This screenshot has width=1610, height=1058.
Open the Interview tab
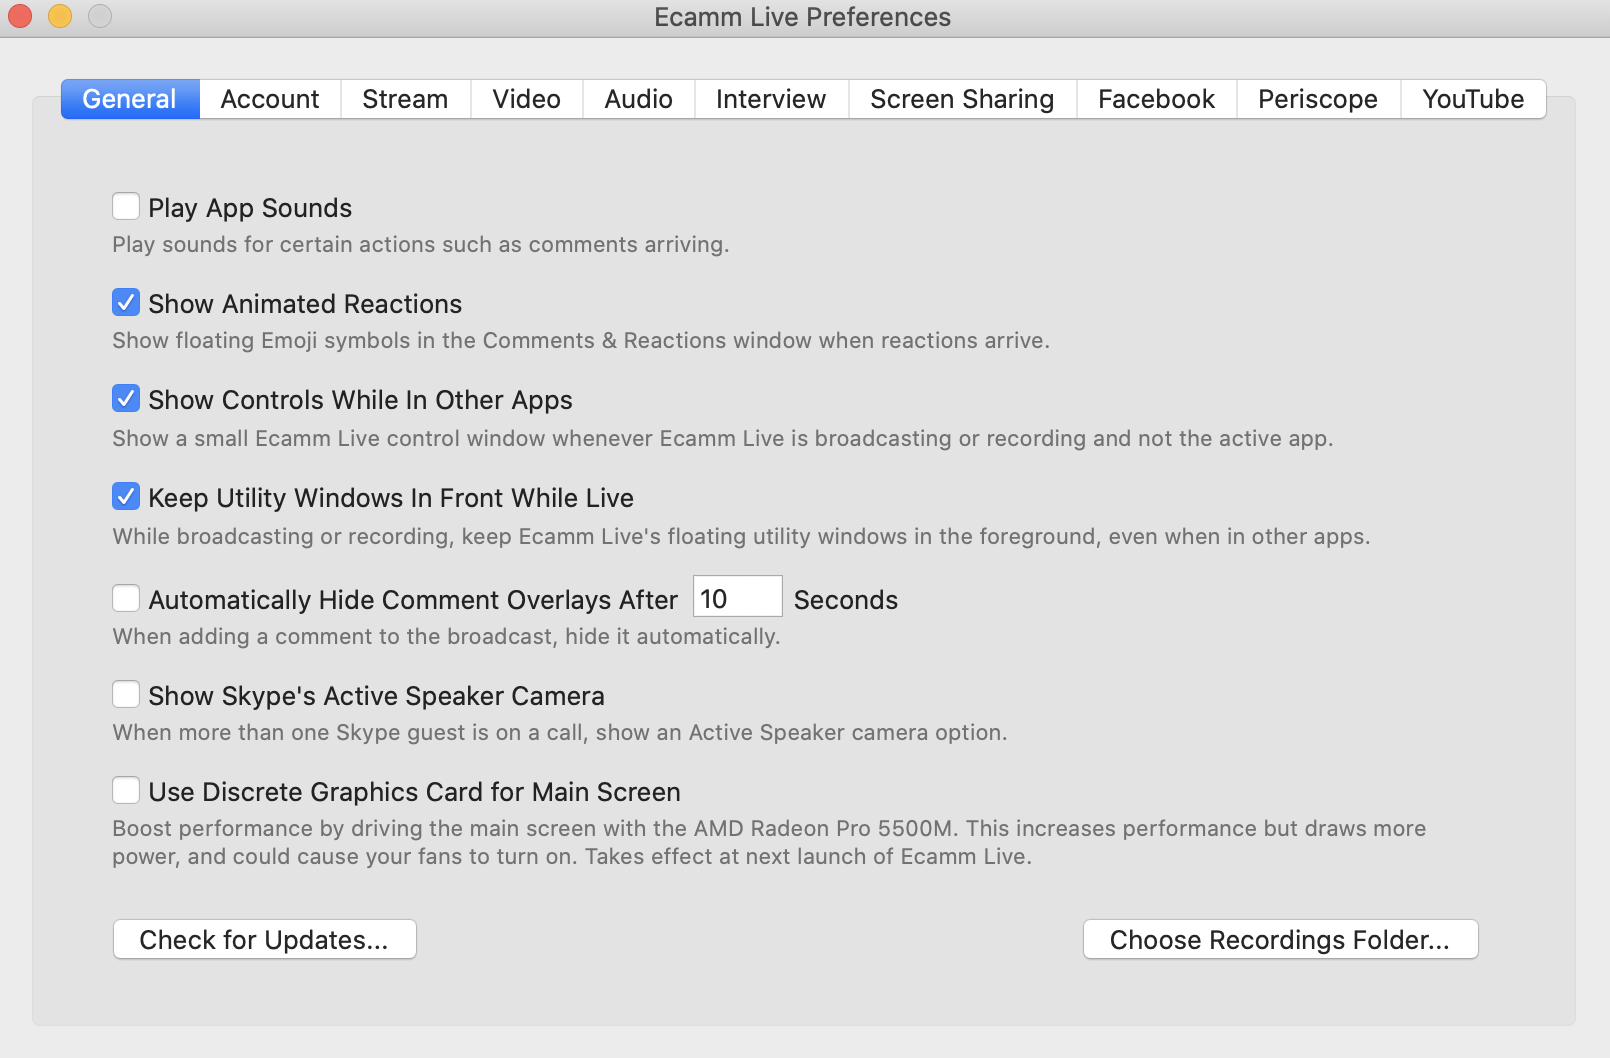771,99
